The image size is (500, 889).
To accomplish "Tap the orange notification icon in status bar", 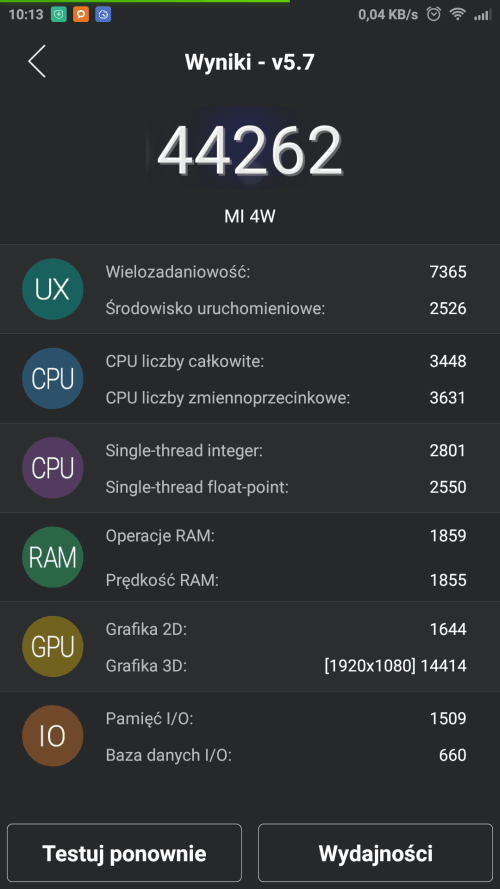I will (81, 15).
